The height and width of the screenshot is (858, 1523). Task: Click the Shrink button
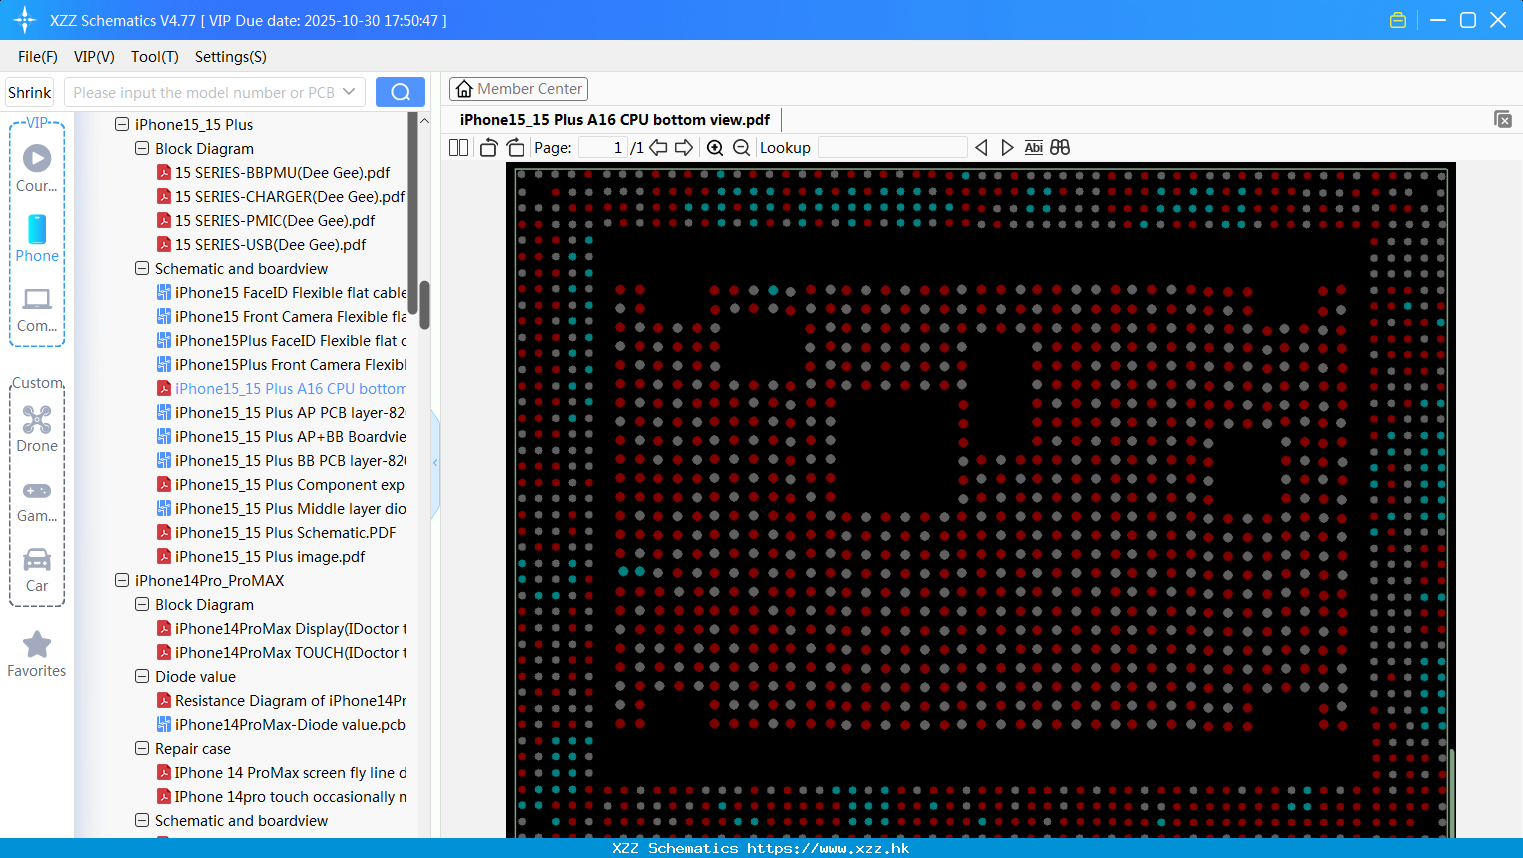point(29,92)
